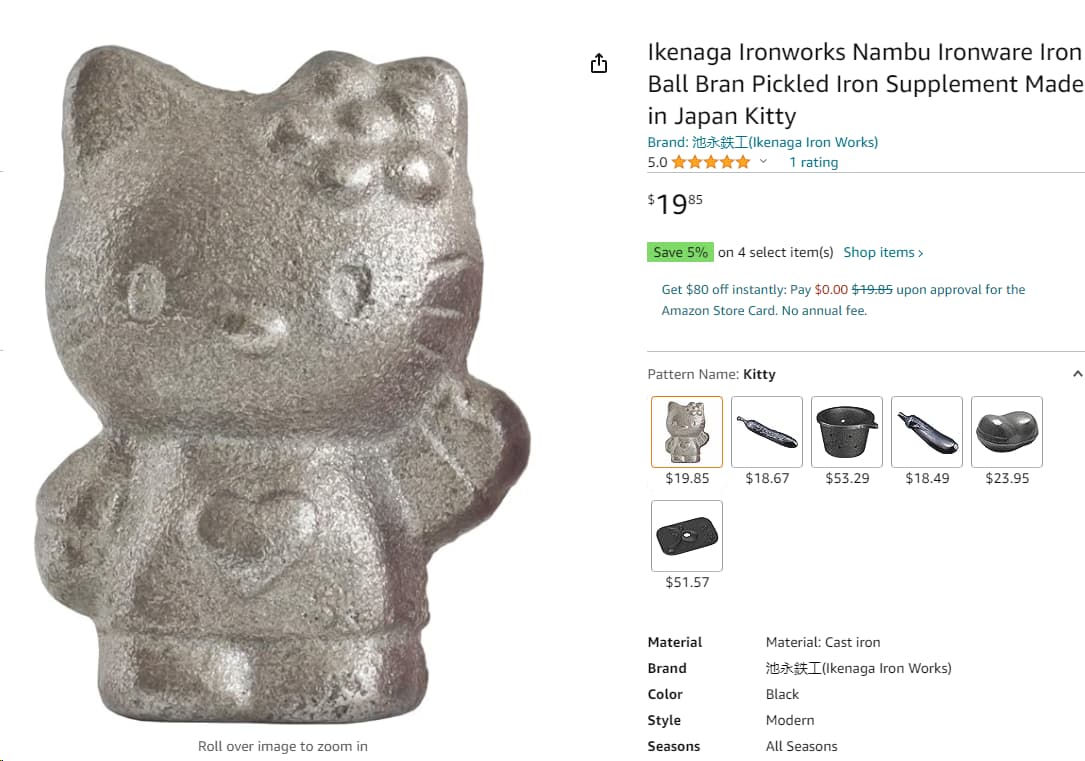The image size is (1085, 761).
Task: Click the 'Shop items' link
Action: coord(883,253)
